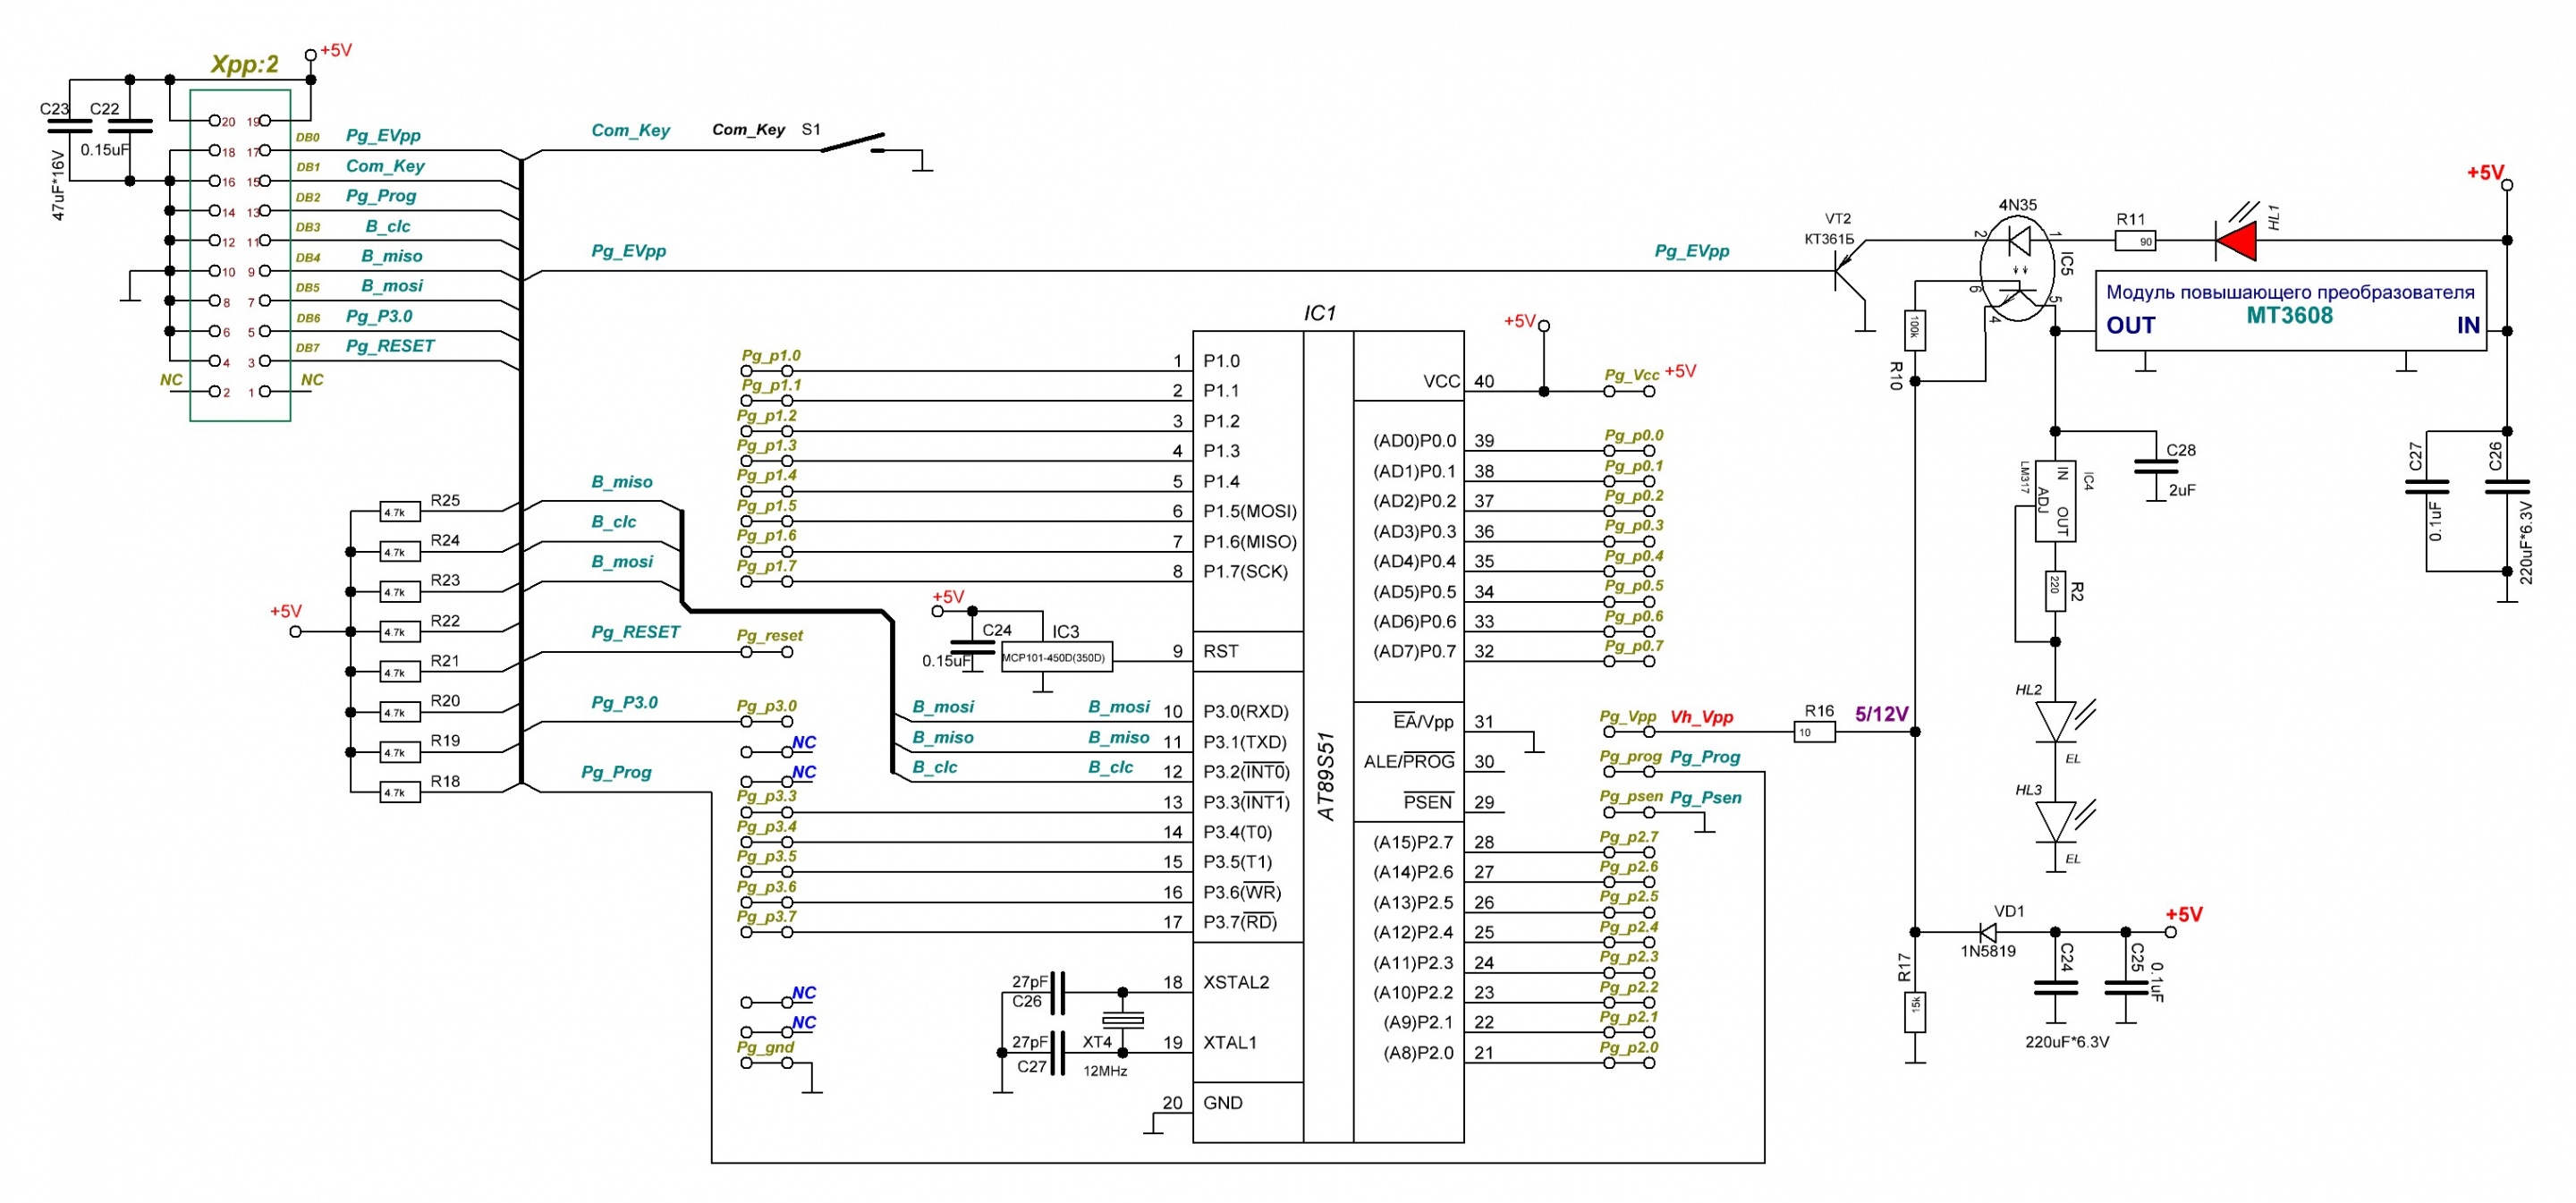This screenshot has height=1203, width=2576.
Task: Click the XT4 crystal symbol
Action: point(1122,1021)
